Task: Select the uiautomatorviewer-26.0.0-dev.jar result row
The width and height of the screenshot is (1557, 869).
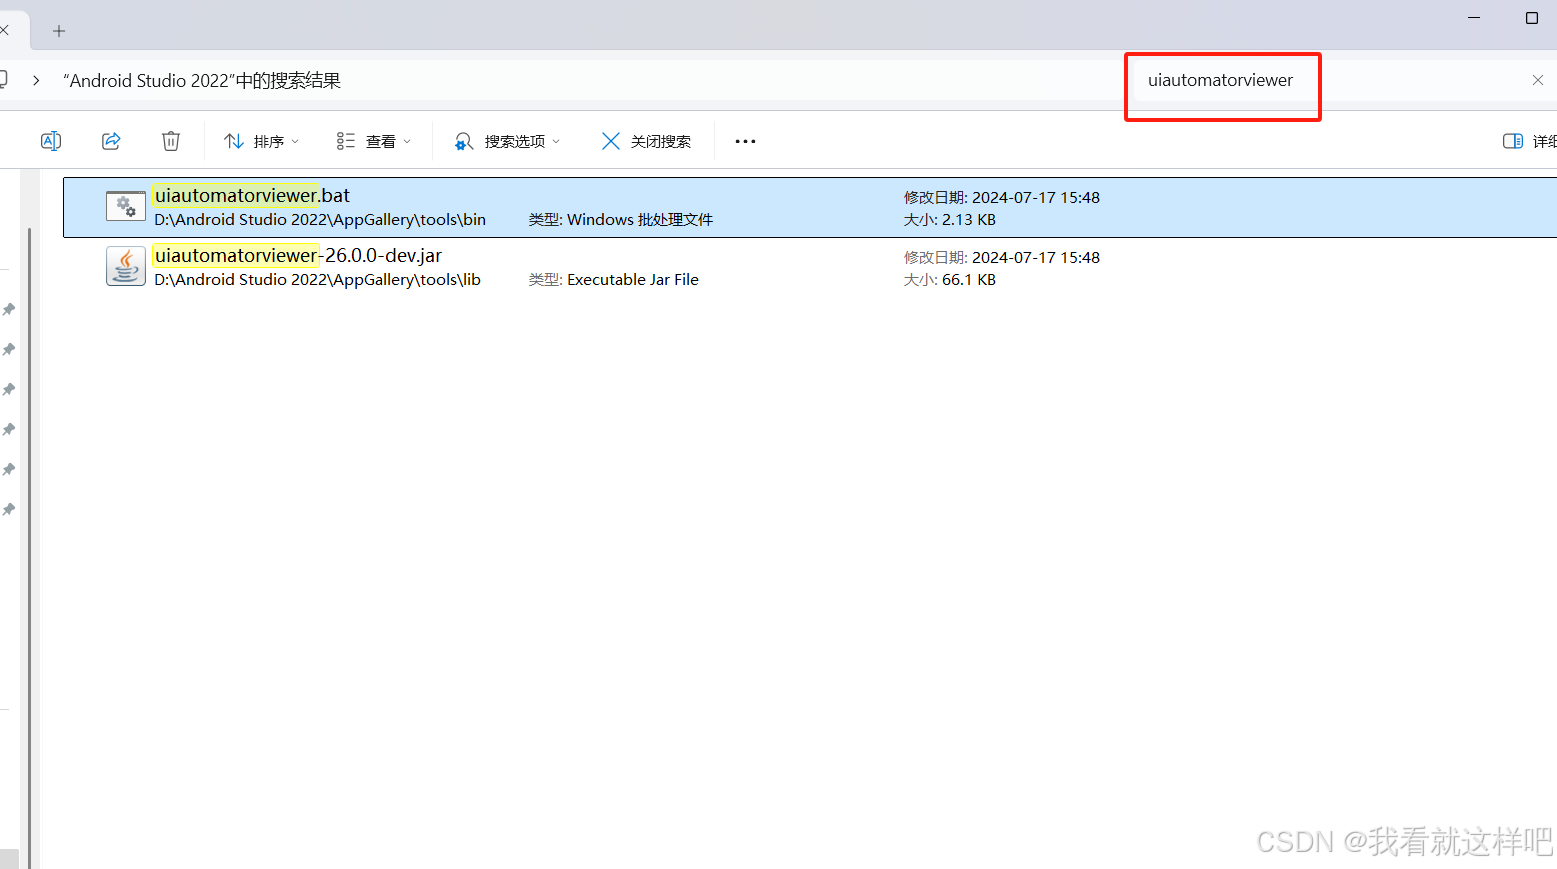Action: (297, 255)
